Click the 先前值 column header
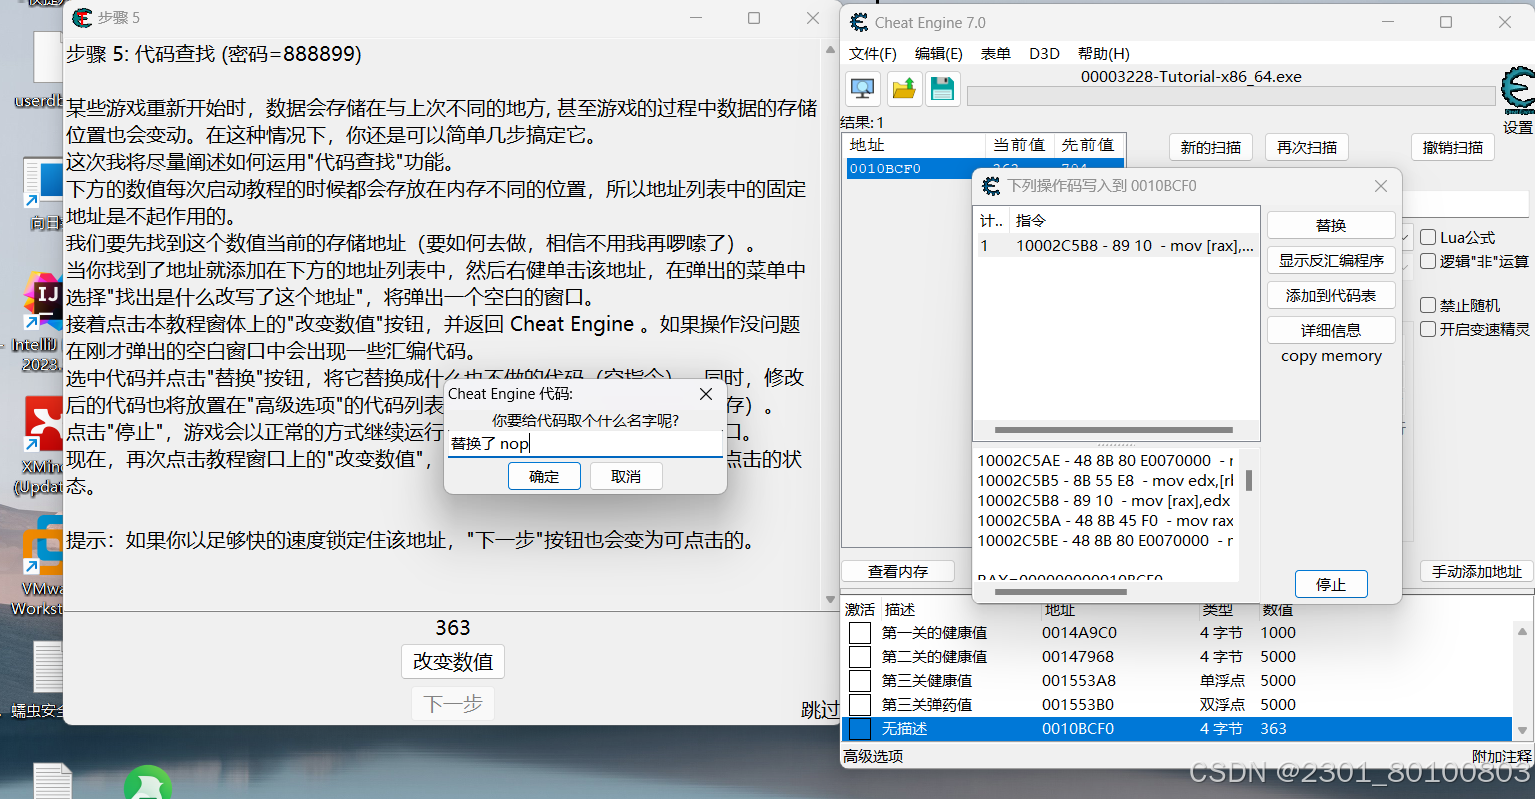The image size is (1535, 799). (1088, 145)
